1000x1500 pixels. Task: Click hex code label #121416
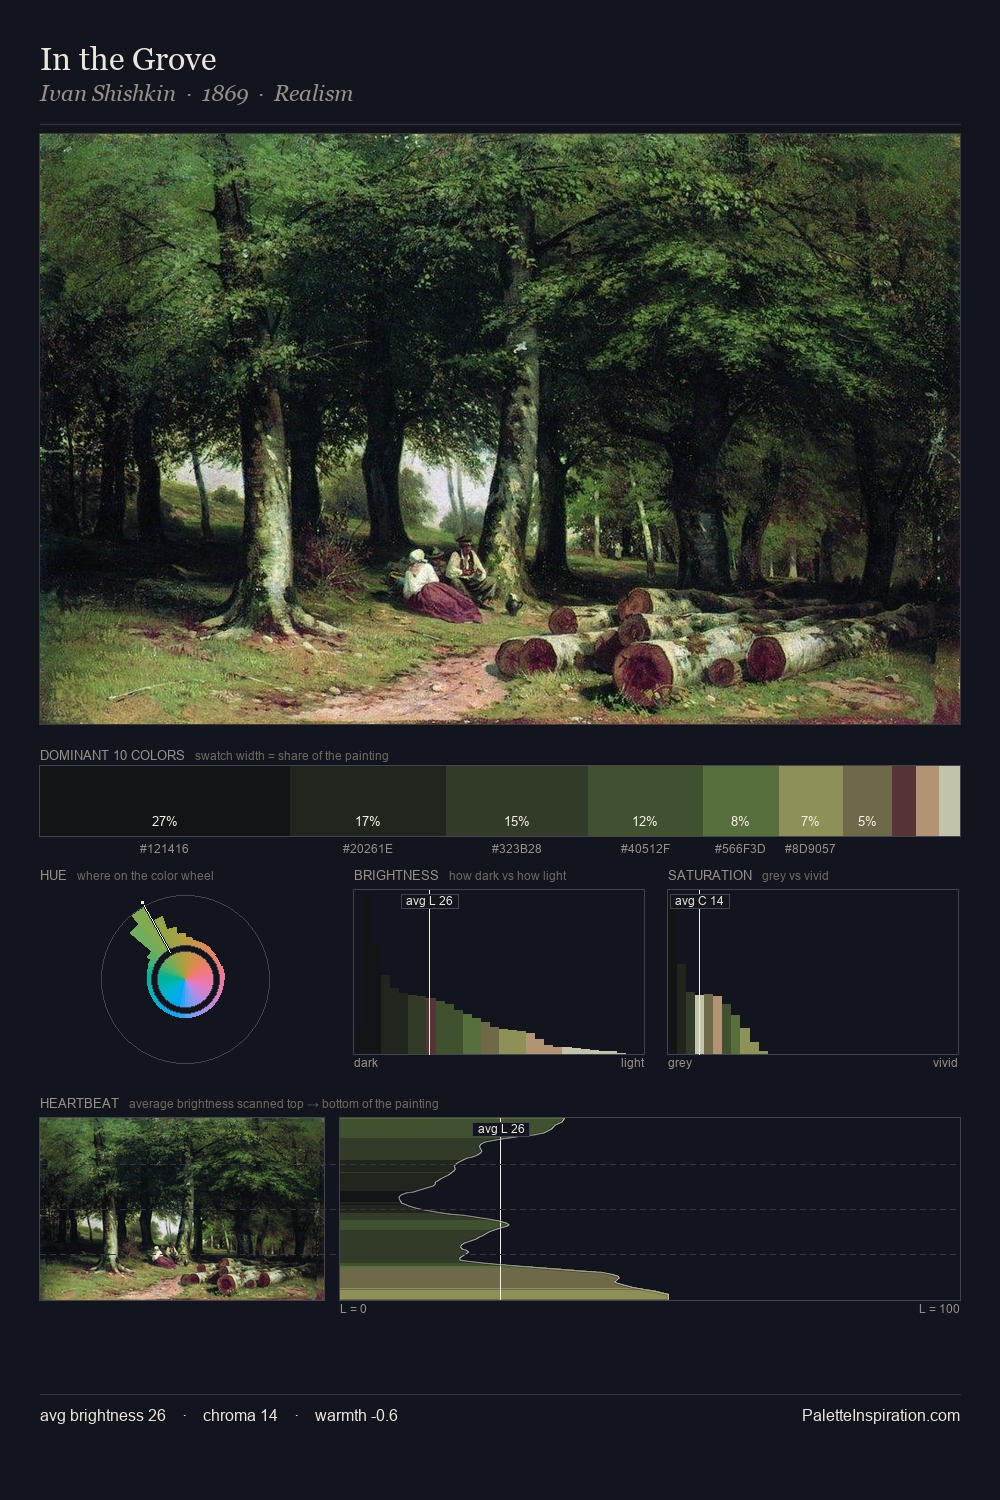164,849
